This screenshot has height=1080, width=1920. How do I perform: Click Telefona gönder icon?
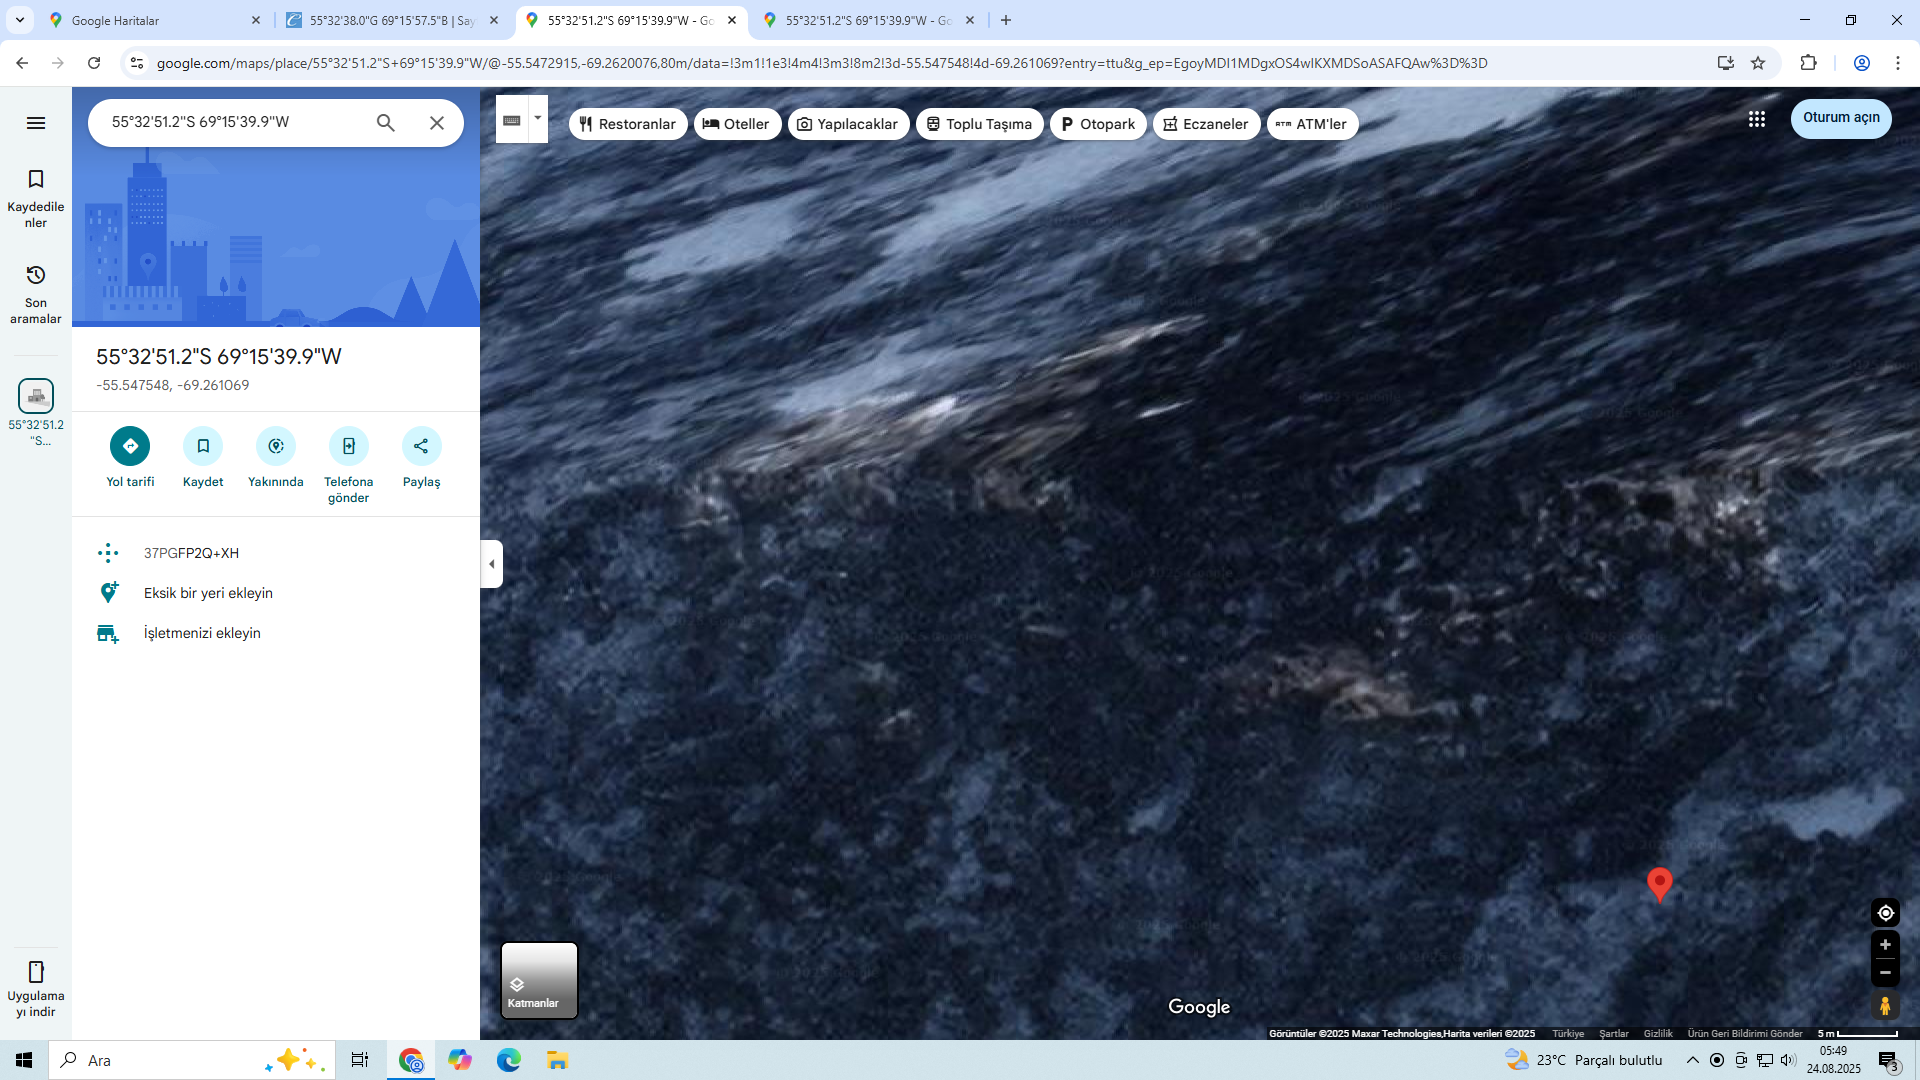(348, 446)
